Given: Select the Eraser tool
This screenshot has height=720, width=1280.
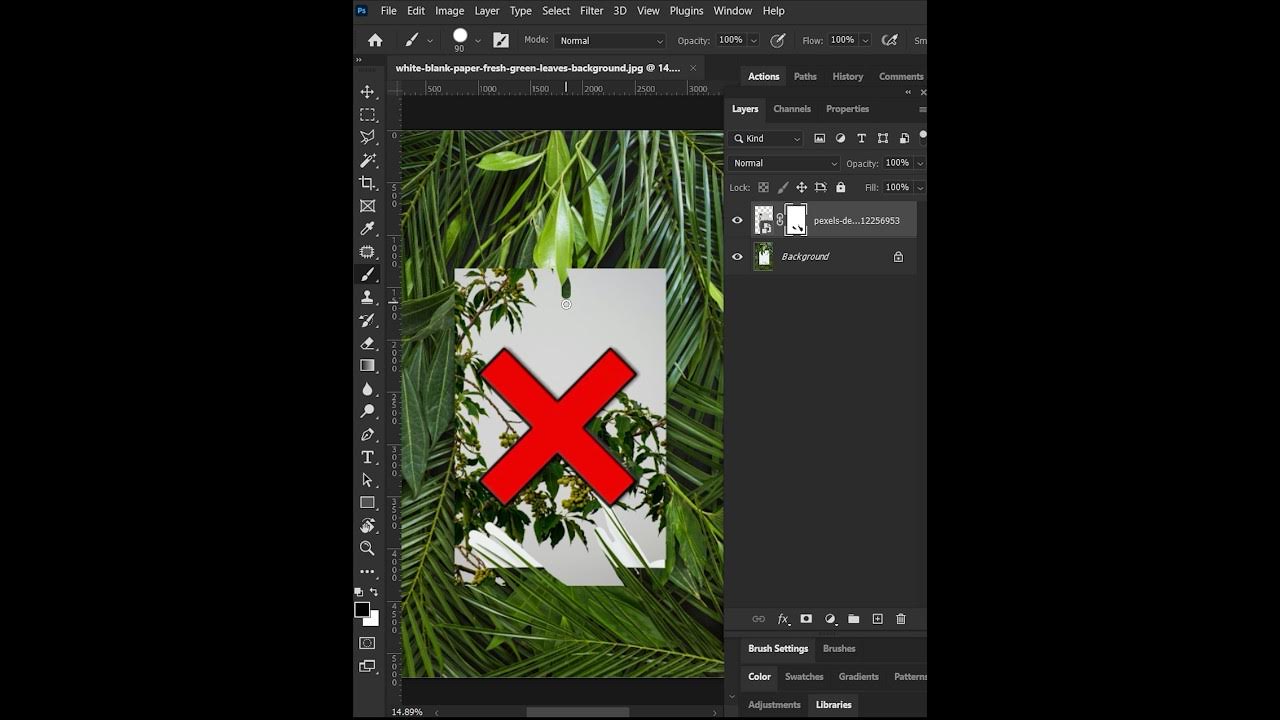Looking at the screenshot, I should pos(367,343).
